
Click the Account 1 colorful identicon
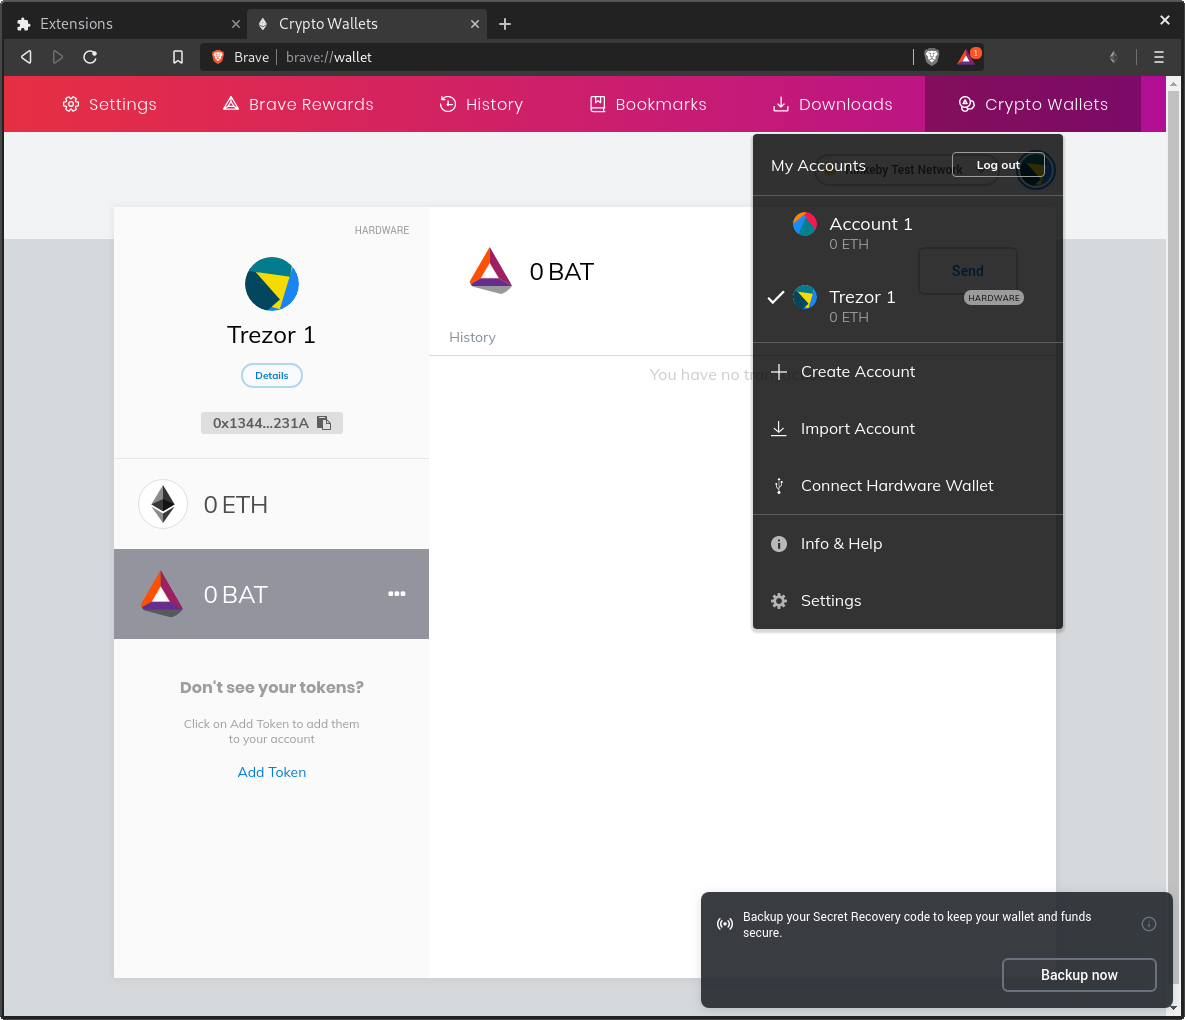click(805, 224)
